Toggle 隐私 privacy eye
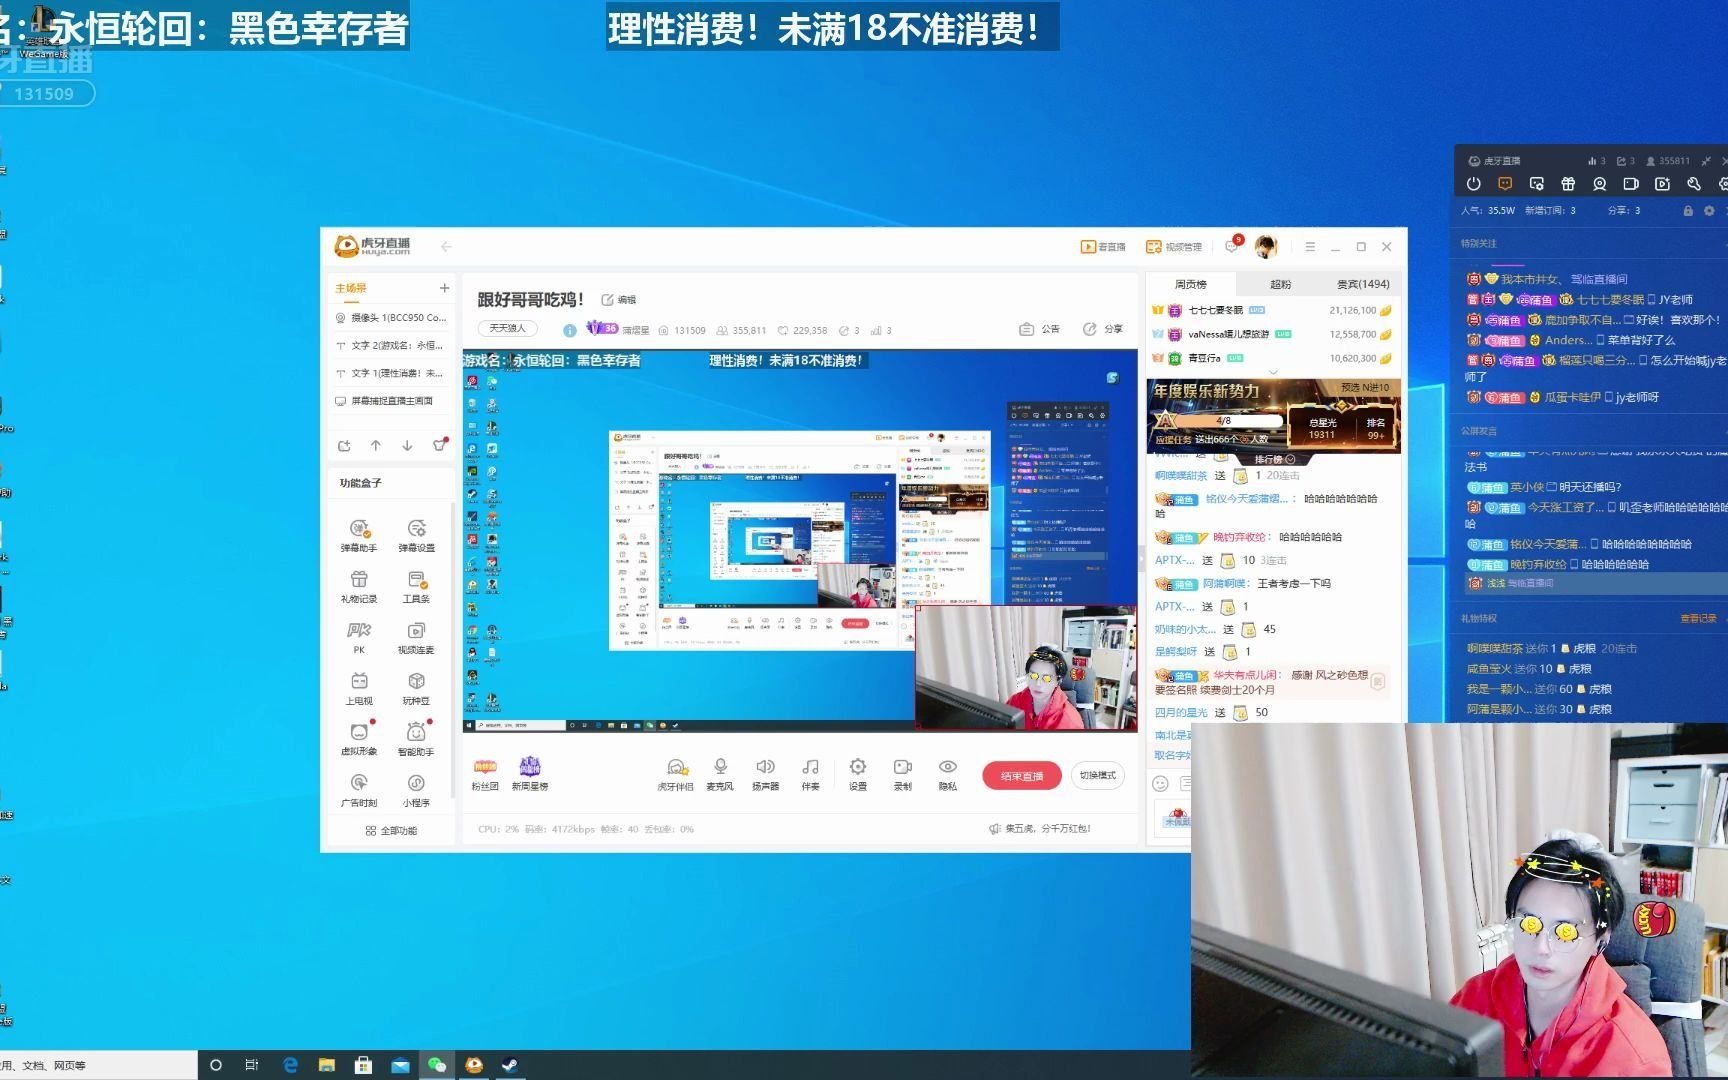The width and height of the screenshot is (1728, 1080). (x=948, y=775)
